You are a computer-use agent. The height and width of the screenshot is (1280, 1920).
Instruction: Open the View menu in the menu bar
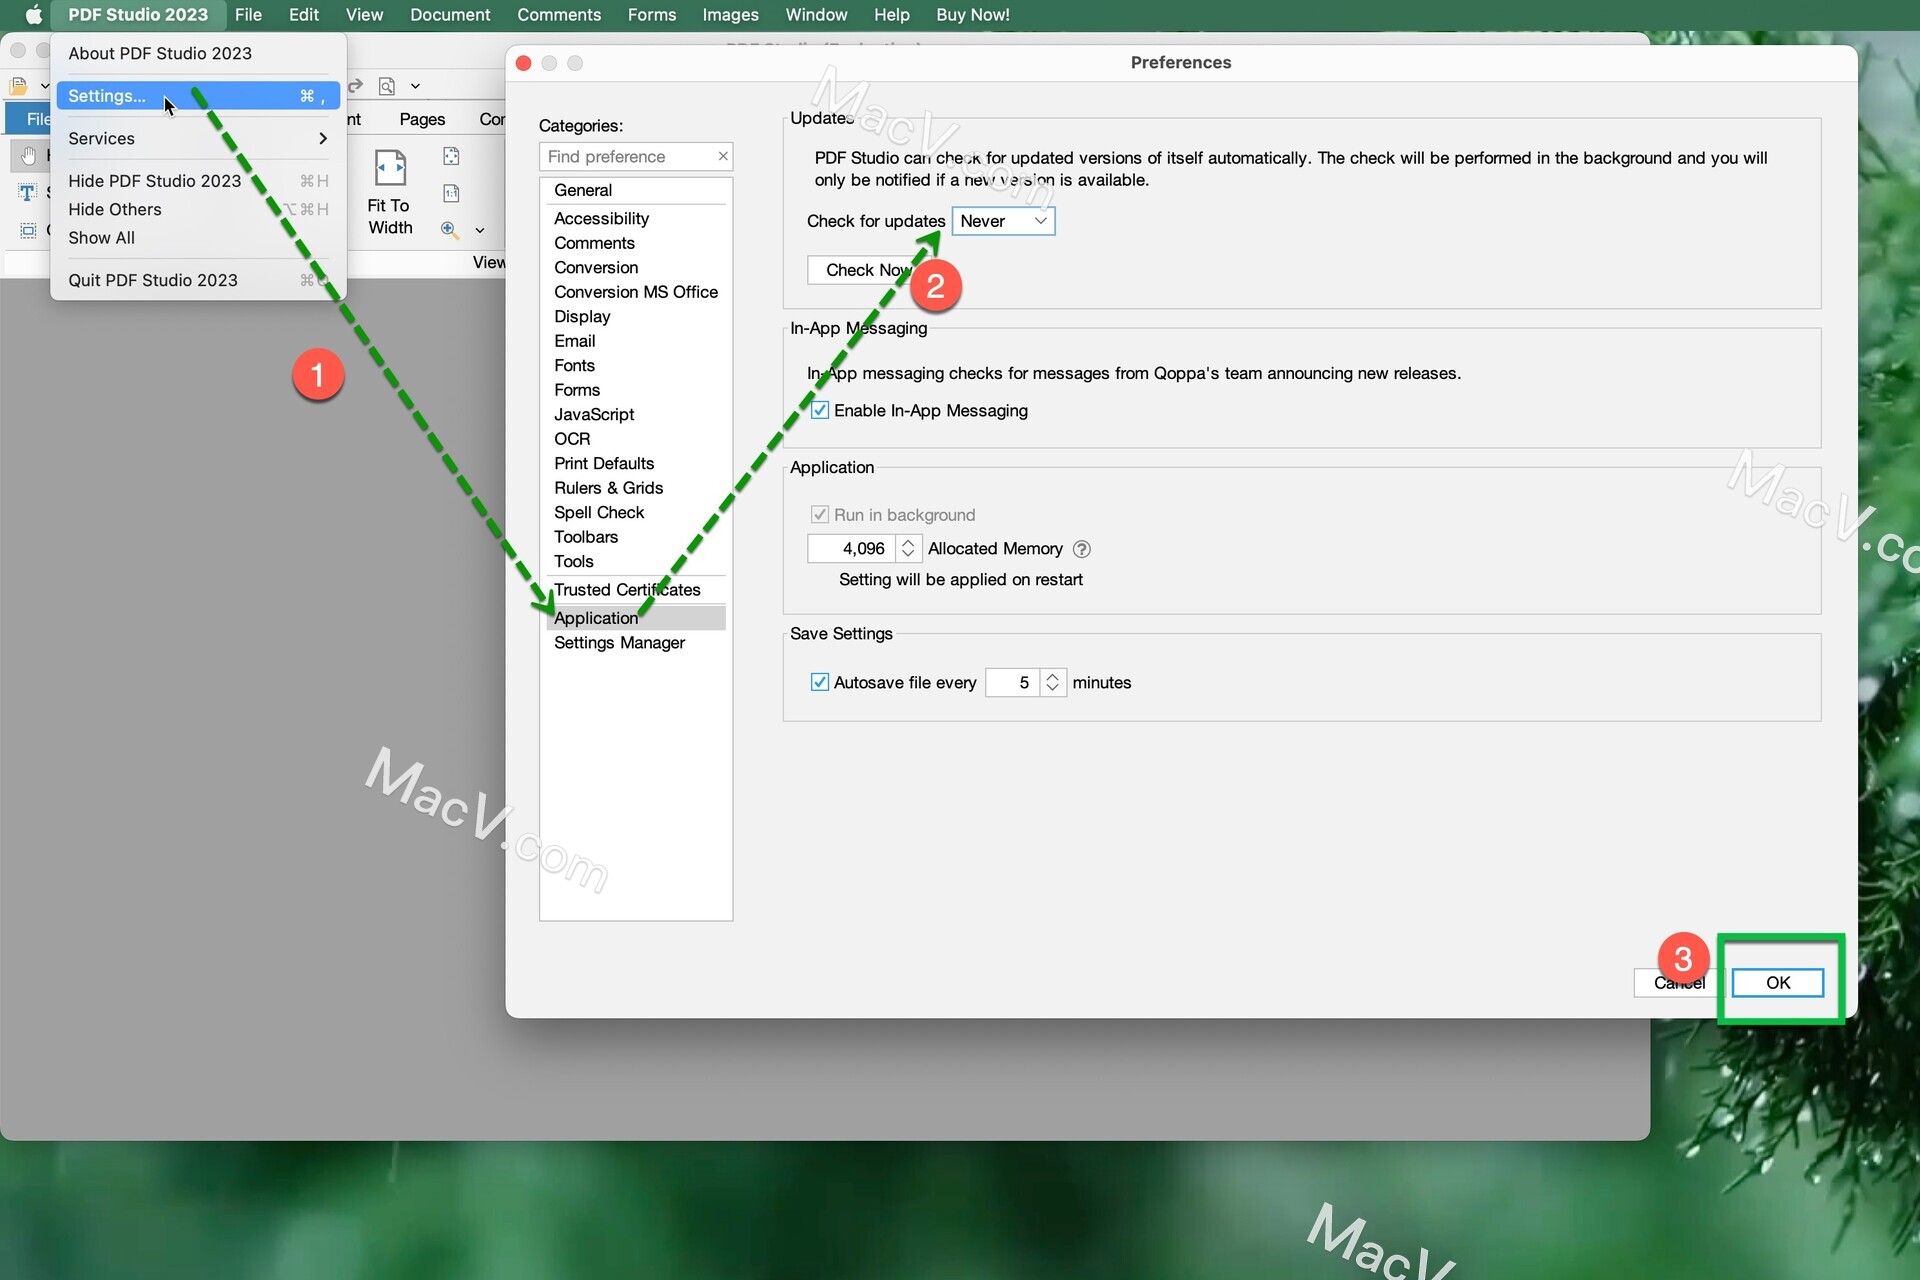coord(364,15)
